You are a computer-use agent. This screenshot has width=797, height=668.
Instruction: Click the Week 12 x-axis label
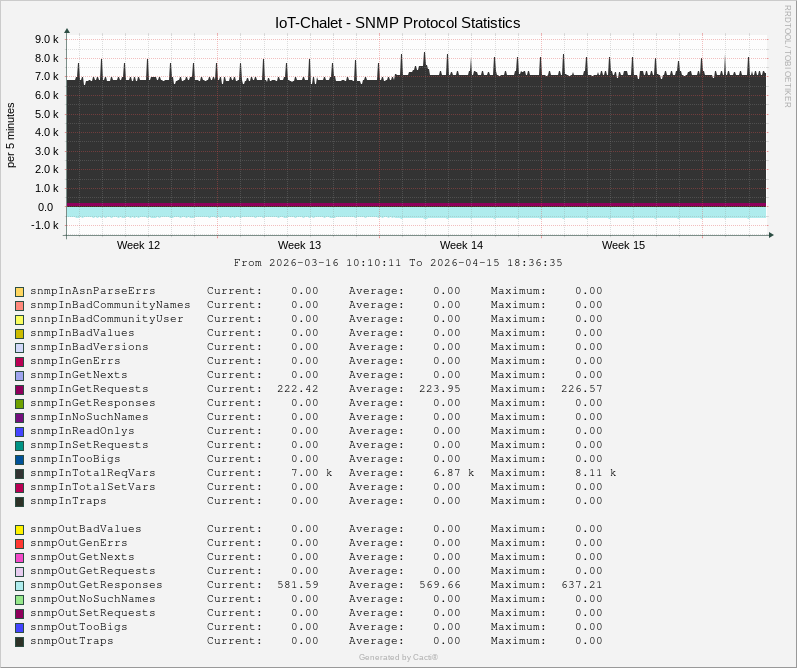pyautogui.click(x=138, y=245)
